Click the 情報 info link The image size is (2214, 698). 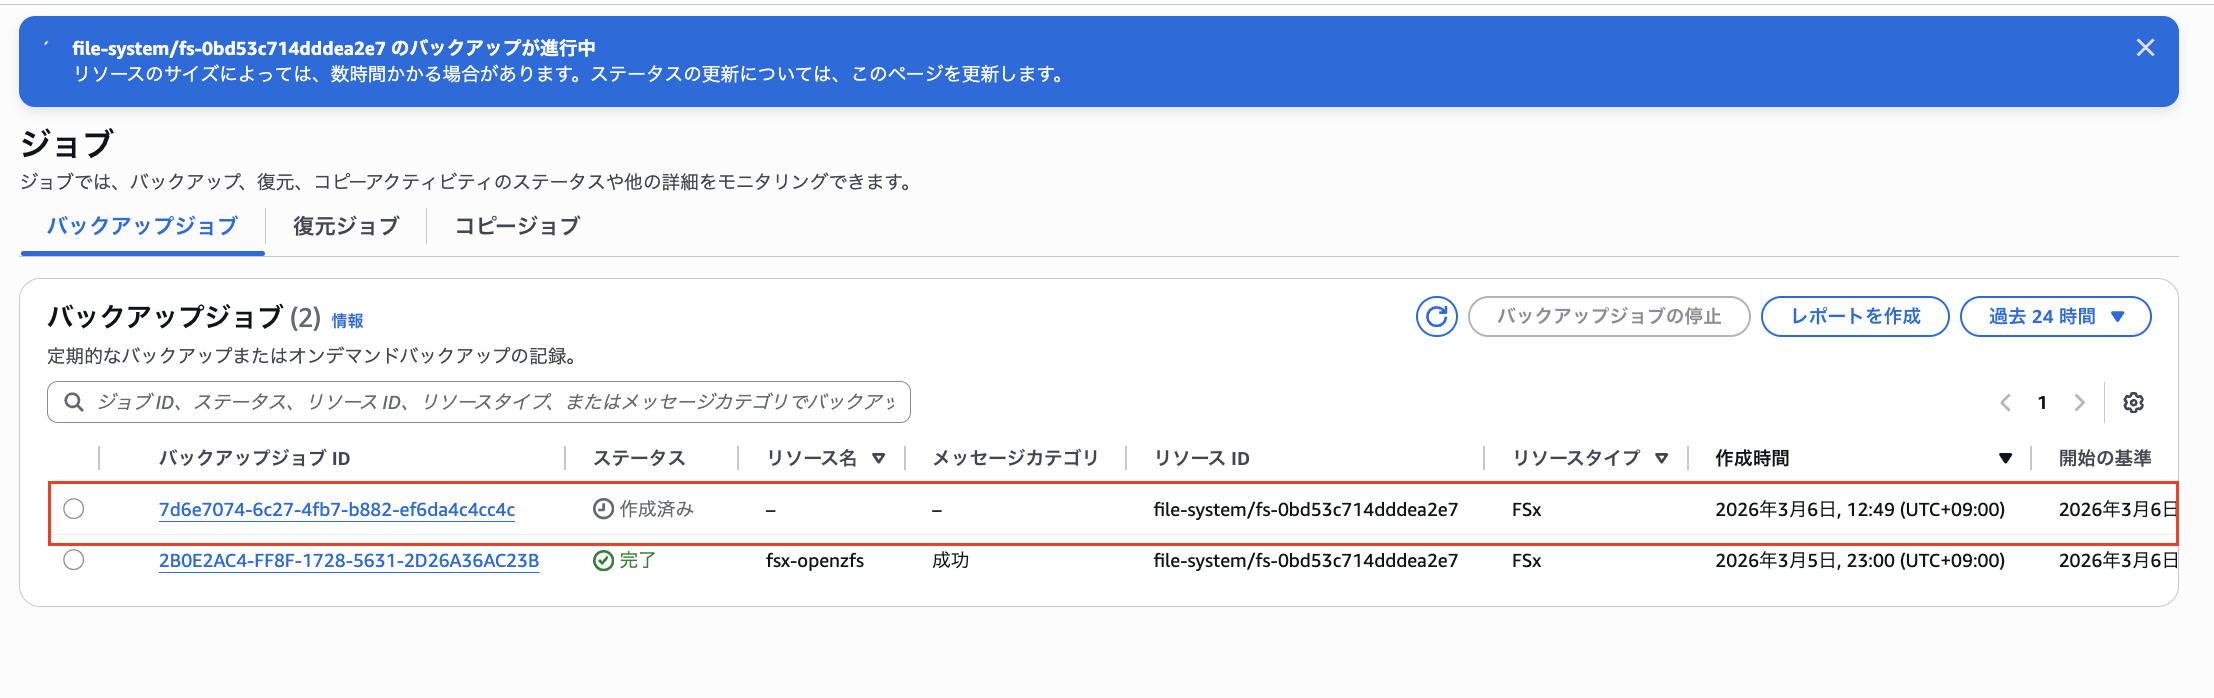pos(347,321)
